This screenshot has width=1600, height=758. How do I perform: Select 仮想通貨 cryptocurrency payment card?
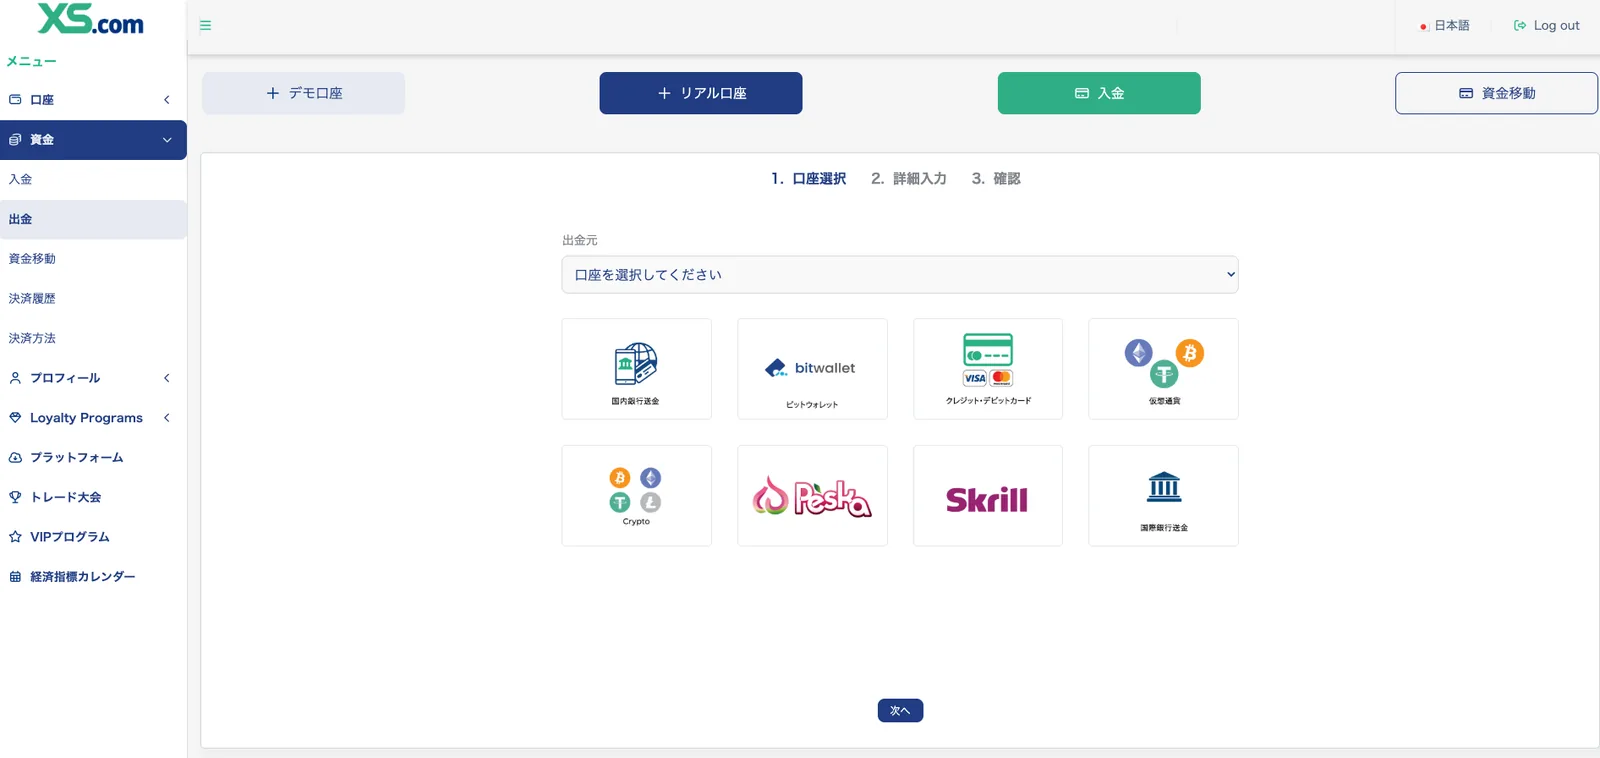(1163, 369)
